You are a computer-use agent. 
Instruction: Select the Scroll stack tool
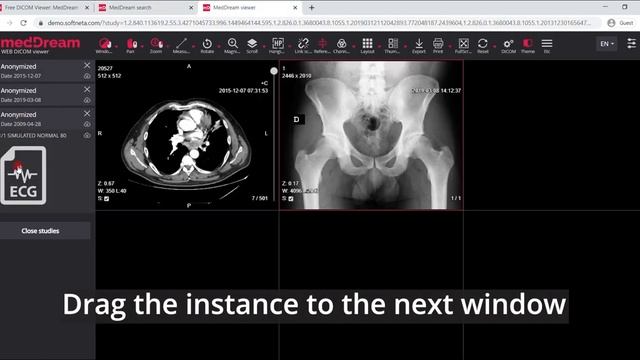click(252, 45)
